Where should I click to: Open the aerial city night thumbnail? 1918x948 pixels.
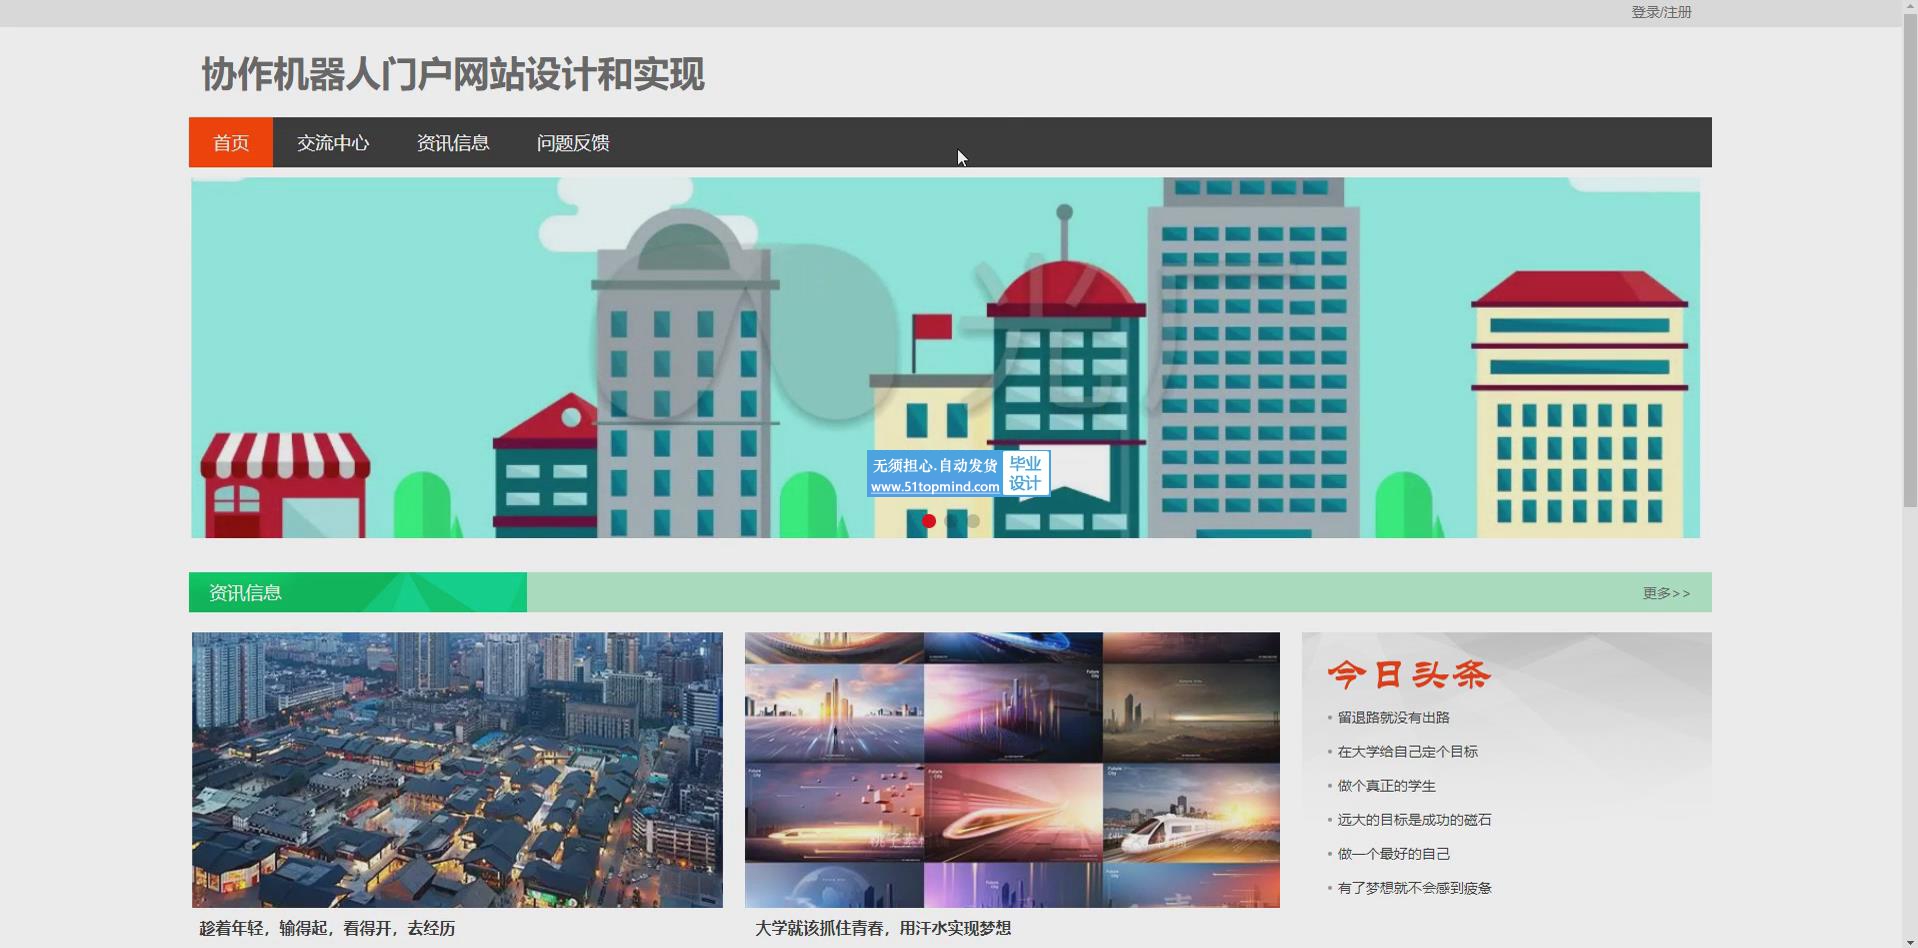point(457,769)
